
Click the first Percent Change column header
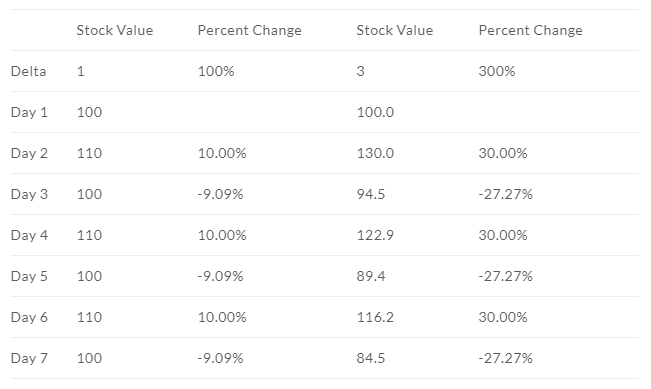coord(250,30)
